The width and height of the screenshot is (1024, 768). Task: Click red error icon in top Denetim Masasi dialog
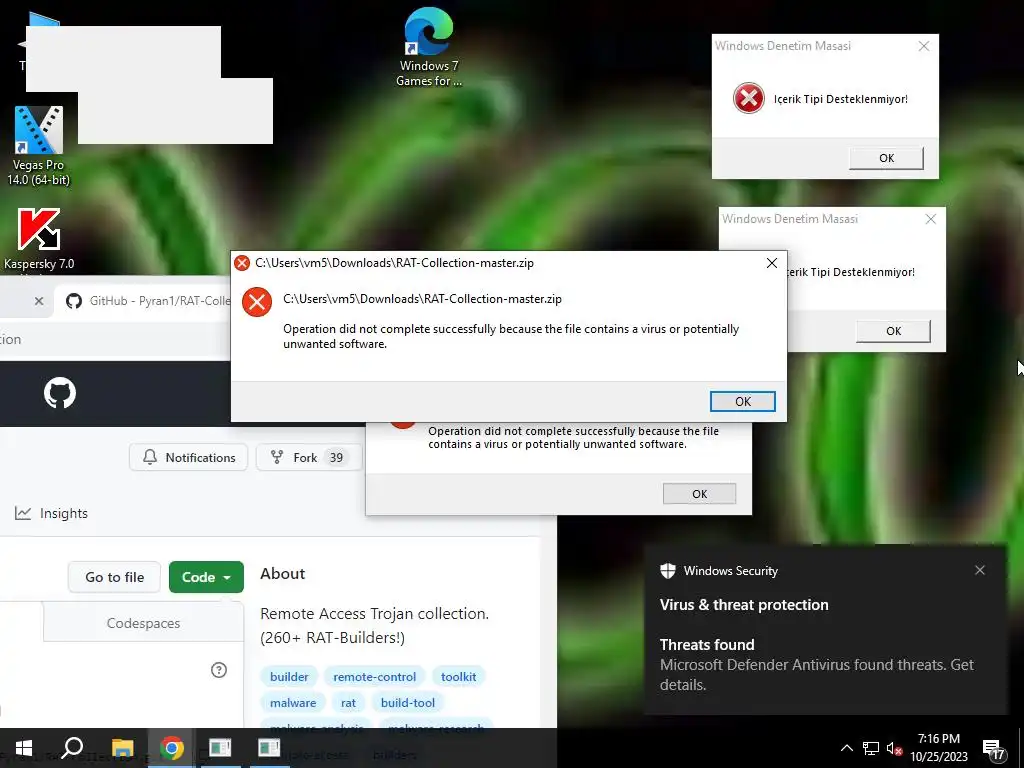[748, 99]
